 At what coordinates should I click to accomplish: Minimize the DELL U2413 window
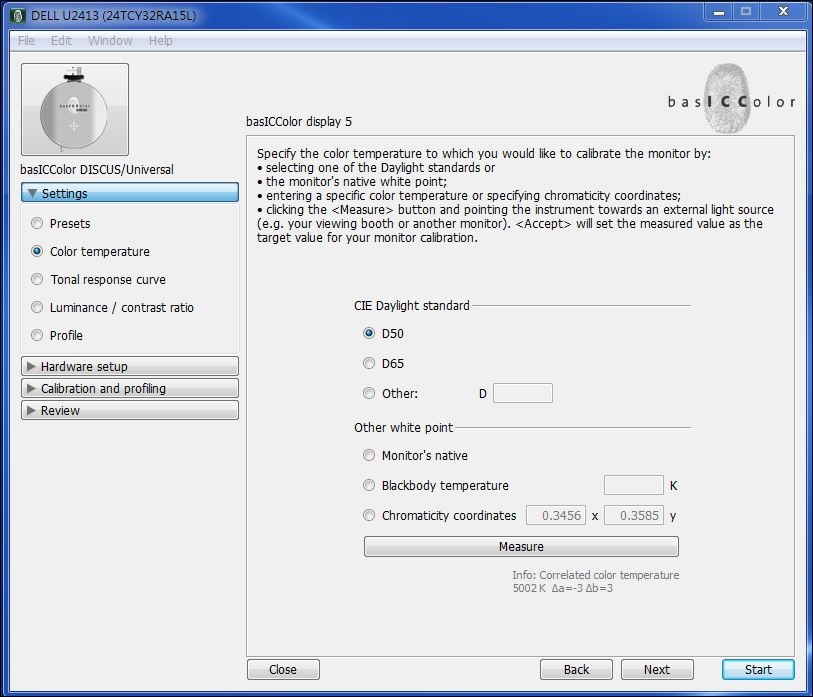click(719, 12)
